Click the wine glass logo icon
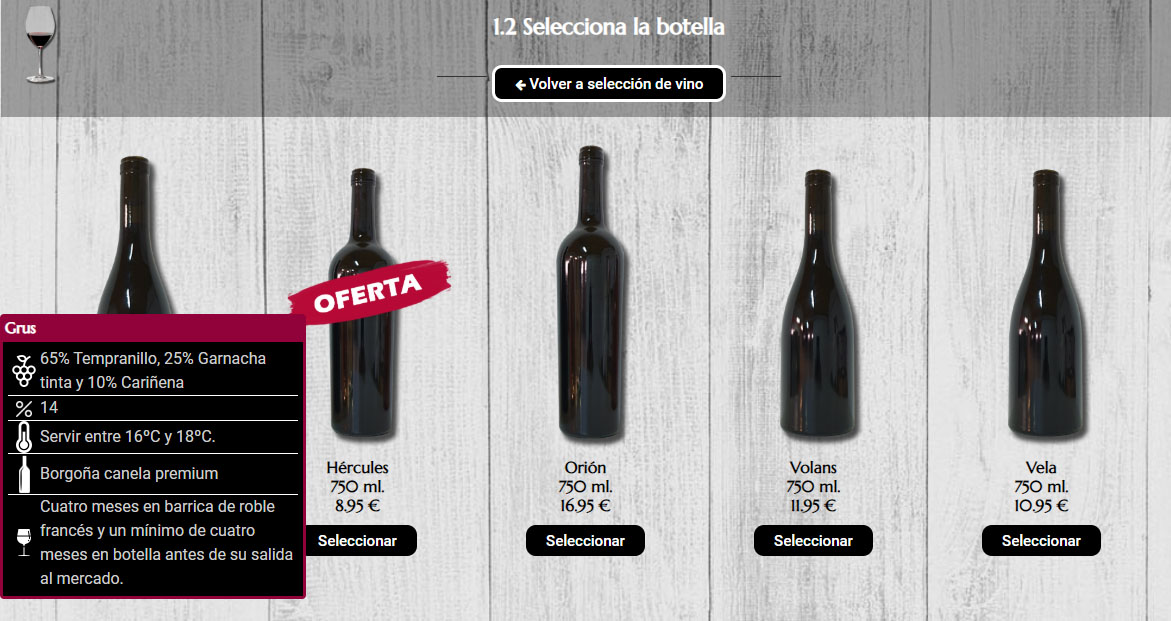The image size is (1171, 621). [40, 44]
